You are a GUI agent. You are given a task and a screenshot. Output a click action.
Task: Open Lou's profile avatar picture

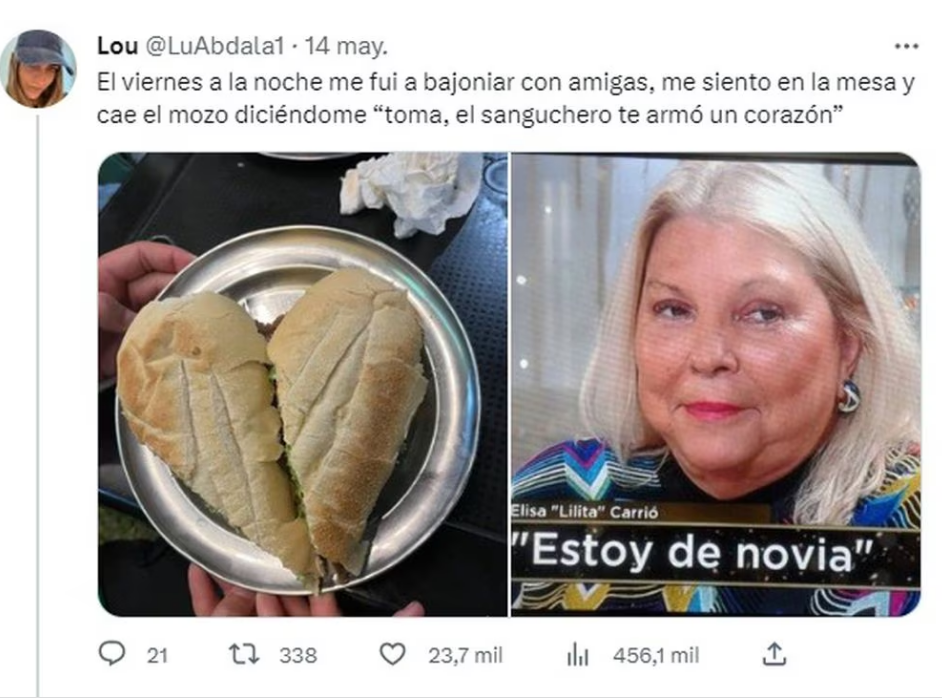38,68
